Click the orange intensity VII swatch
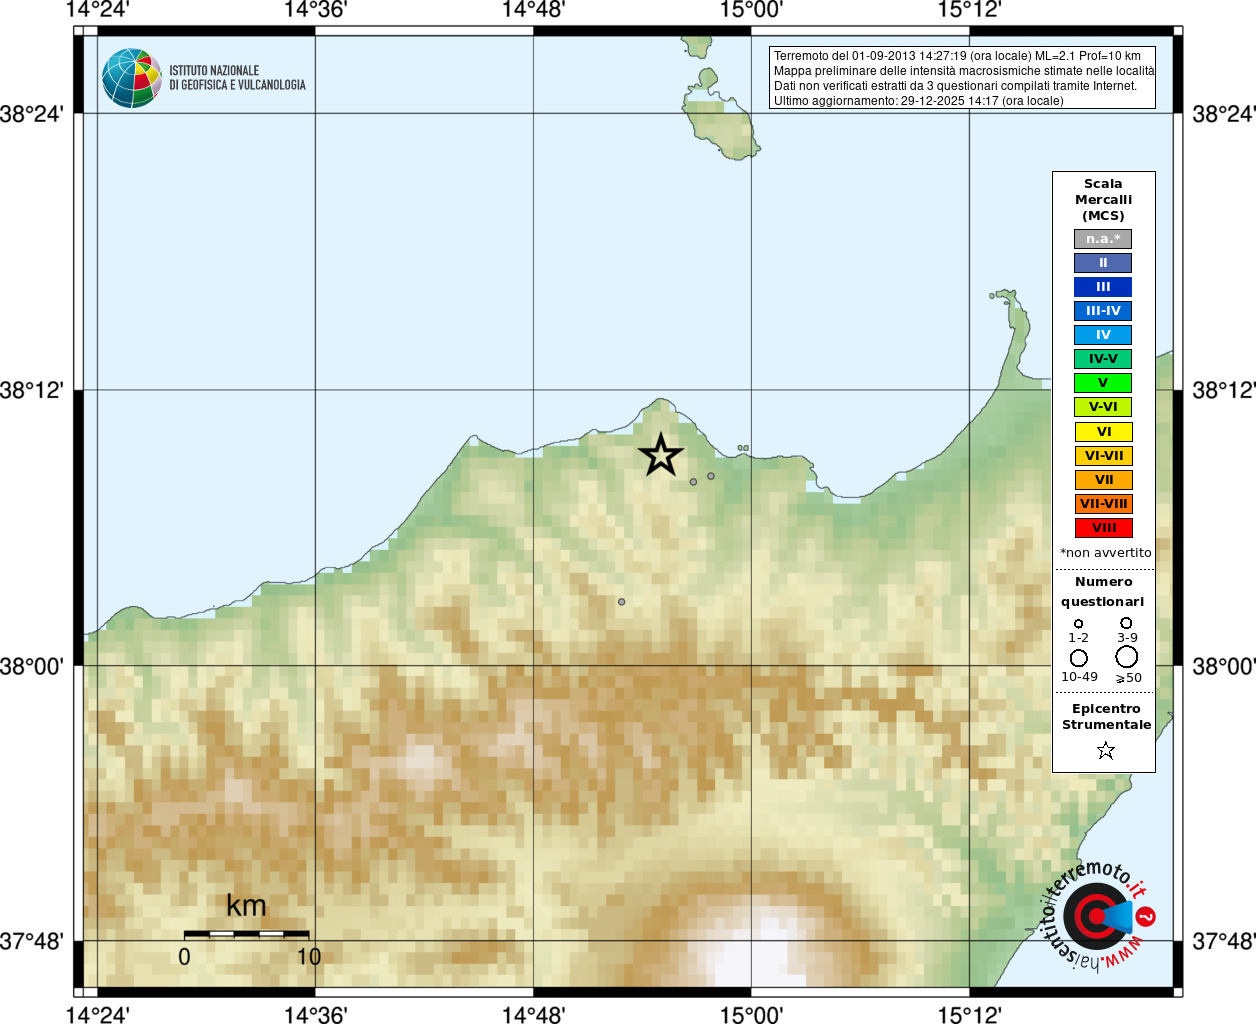This screenshot has width=1256, height=1024. [1103, 480]
